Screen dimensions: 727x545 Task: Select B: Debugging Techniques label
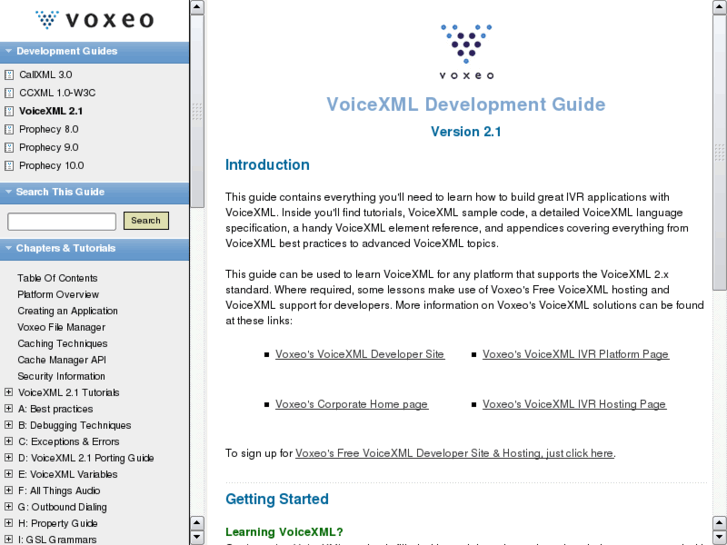pos(75,425)
